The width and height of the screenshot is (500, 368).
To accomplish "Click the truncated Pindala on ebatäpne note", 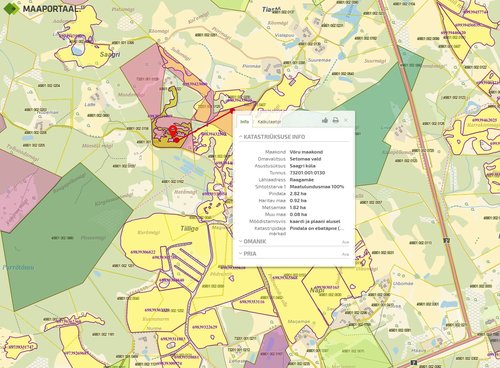I will (317, 228).
